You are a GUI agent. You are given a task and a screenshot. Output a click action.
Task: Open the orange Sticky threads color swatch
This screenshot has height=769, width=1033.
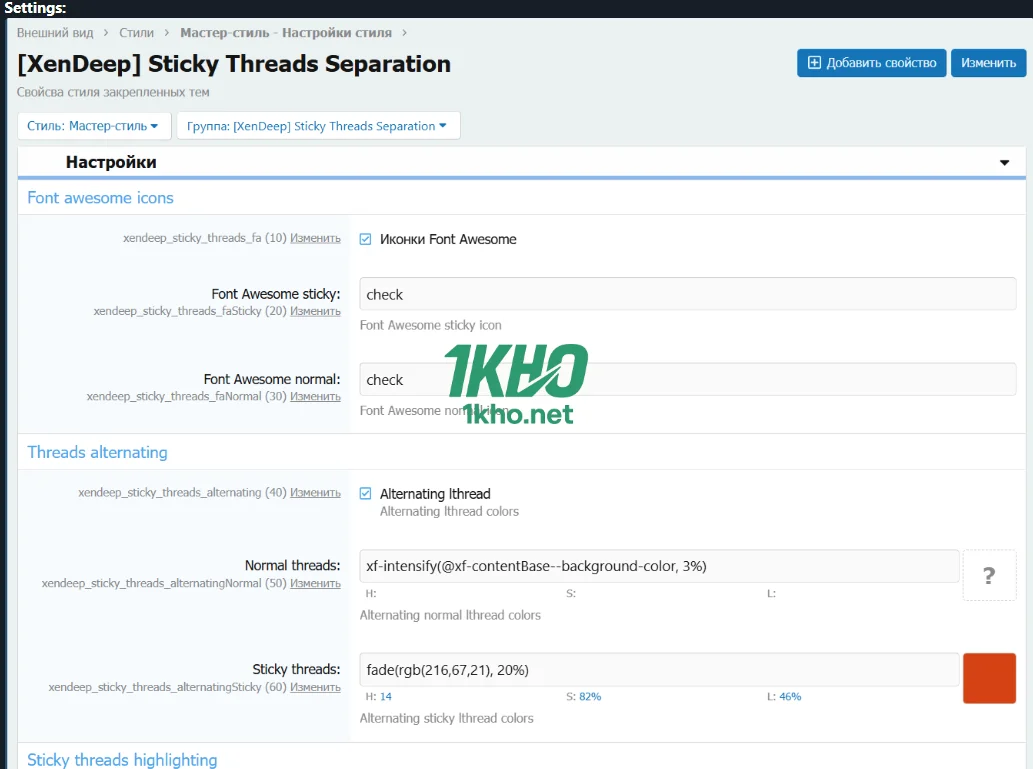tap(989, 678)
